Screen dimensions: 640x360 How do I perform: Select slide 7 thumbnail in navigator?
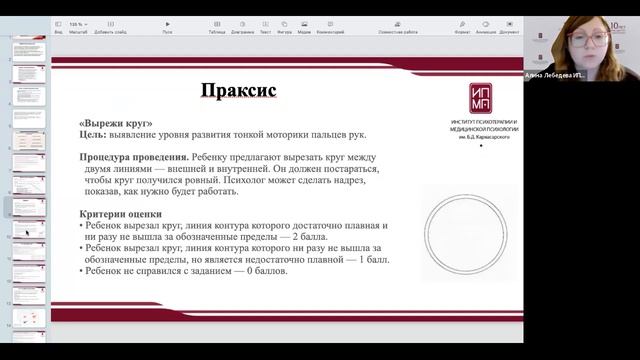pyautogui.click(x=29, y=163)
